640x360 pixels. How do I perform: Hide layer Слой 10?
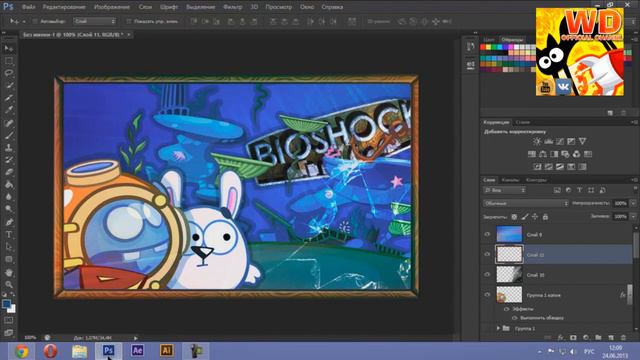487,275
